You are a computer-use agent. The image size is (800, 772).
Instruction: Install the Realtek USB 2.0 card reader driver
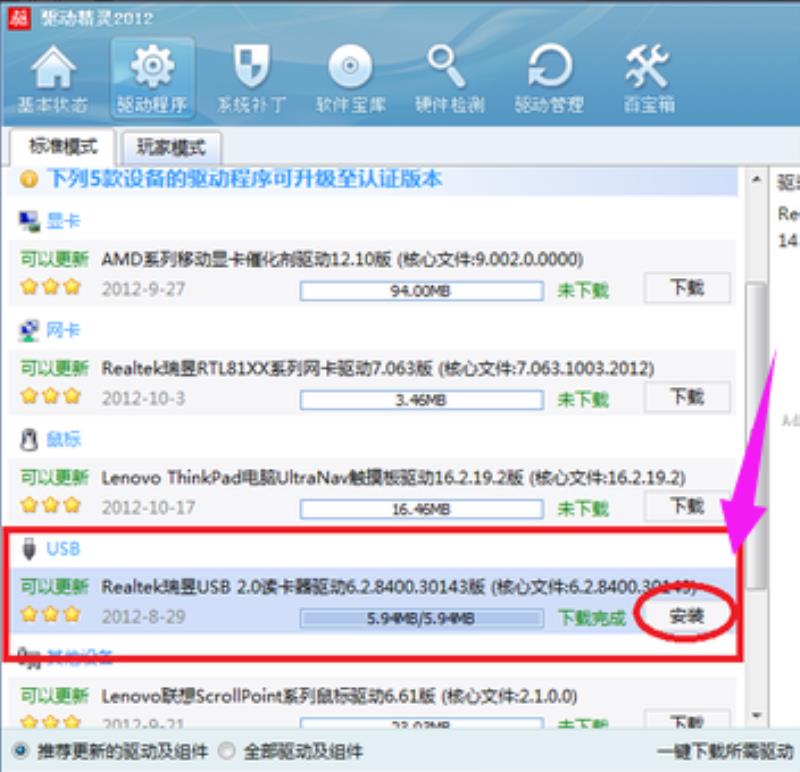click(686, 616)
